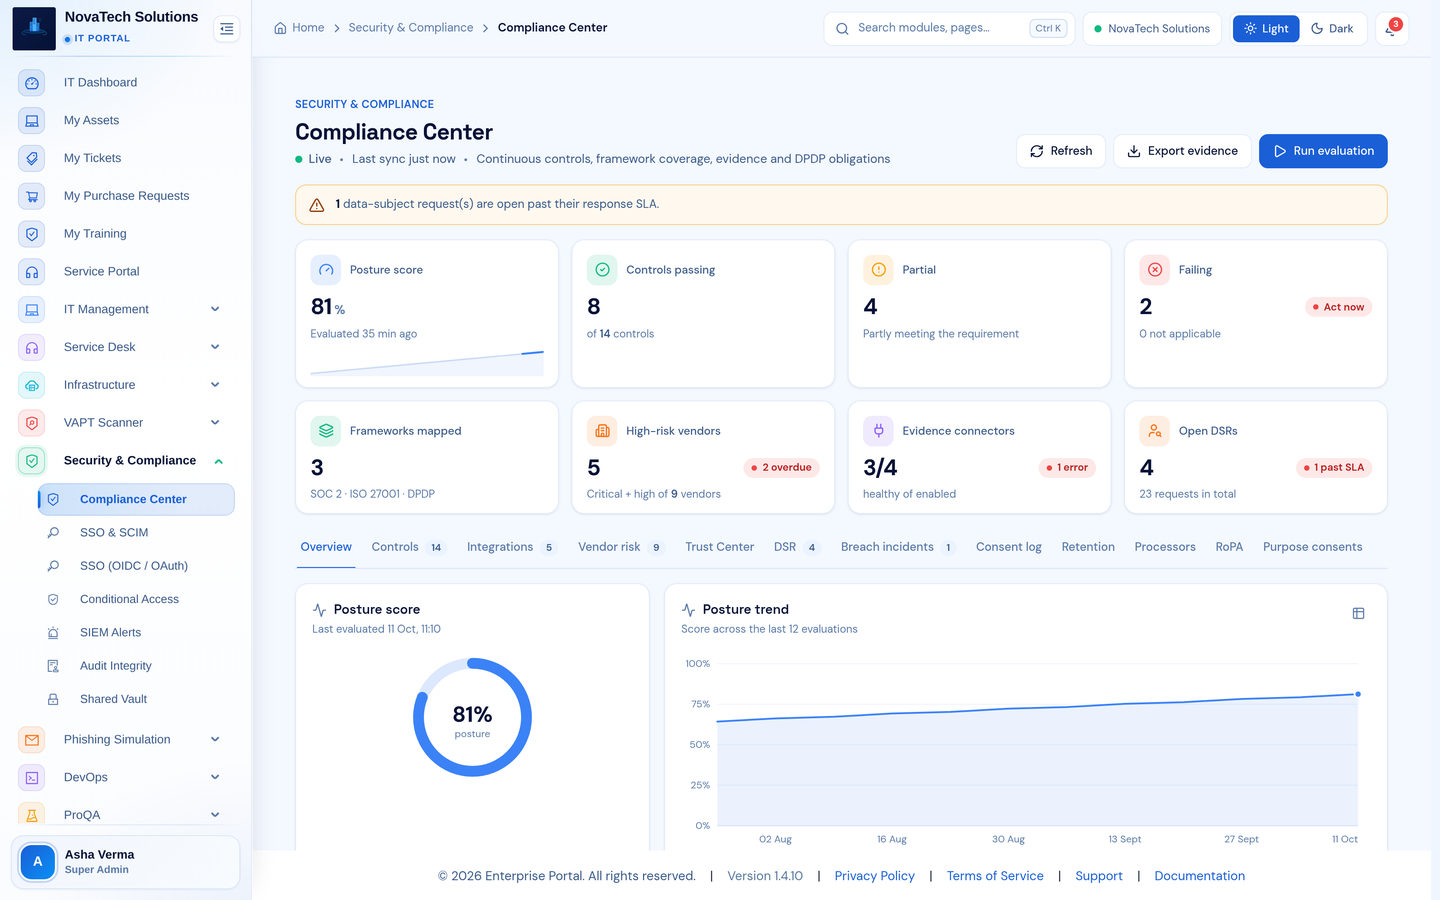Click the Home breadcrumb house icon
The width and height of the screenshot is (1440, 900).
(280, 28)
